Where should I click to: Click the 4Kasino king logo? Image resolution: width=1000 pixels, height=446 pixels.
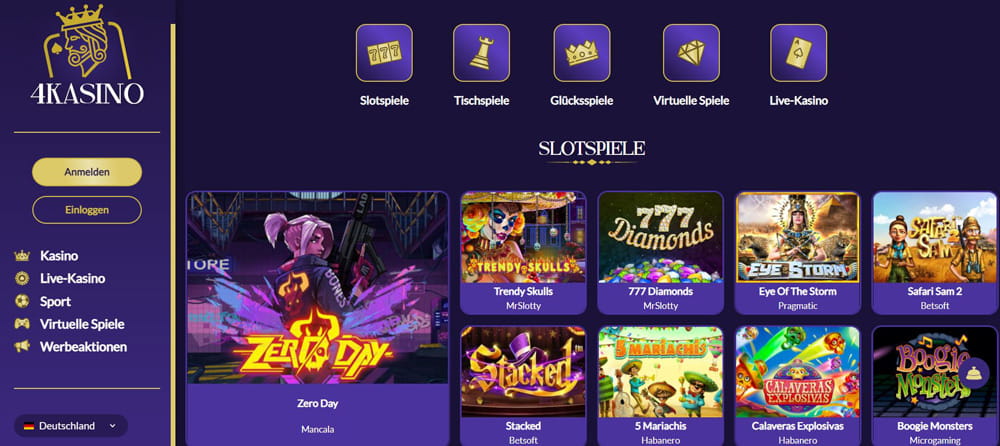[x=87, y=55]
